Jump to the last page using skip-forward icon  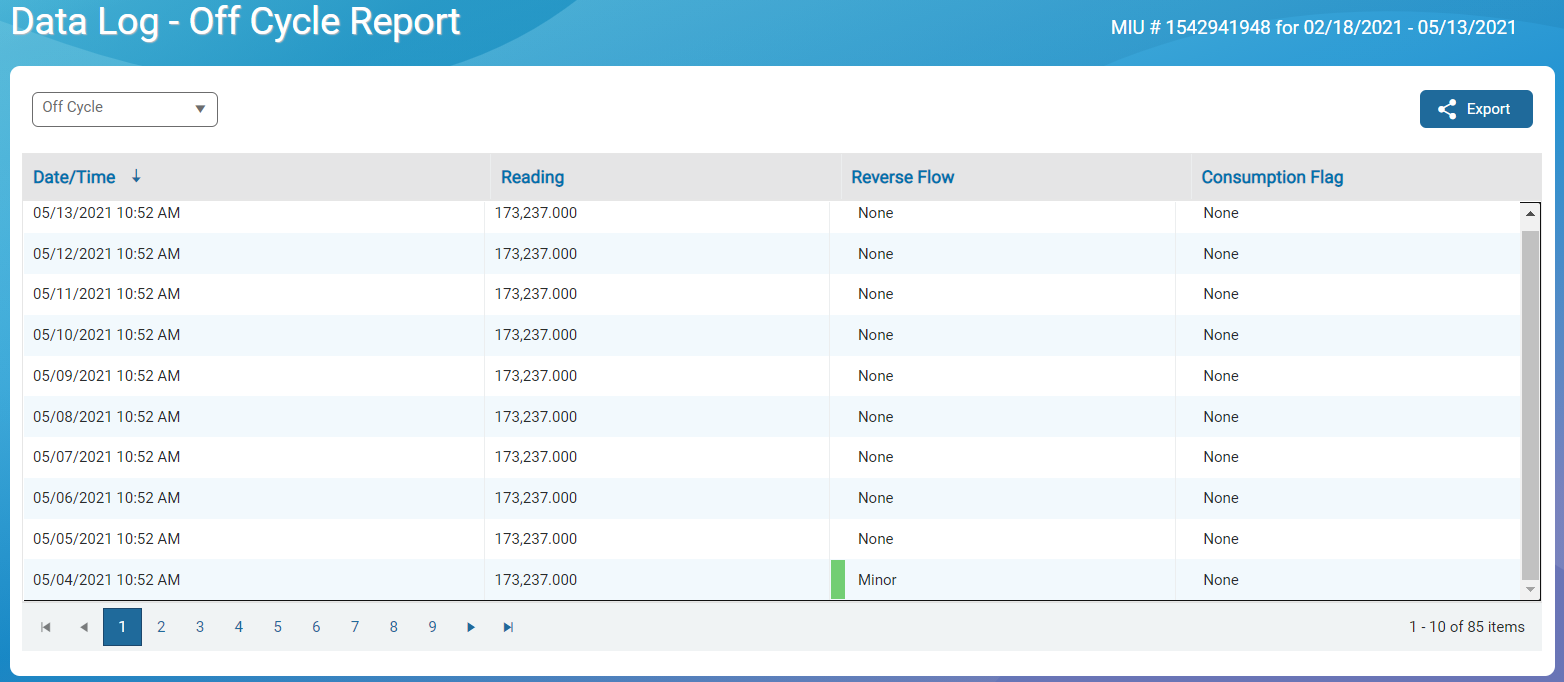coord(508,627)
